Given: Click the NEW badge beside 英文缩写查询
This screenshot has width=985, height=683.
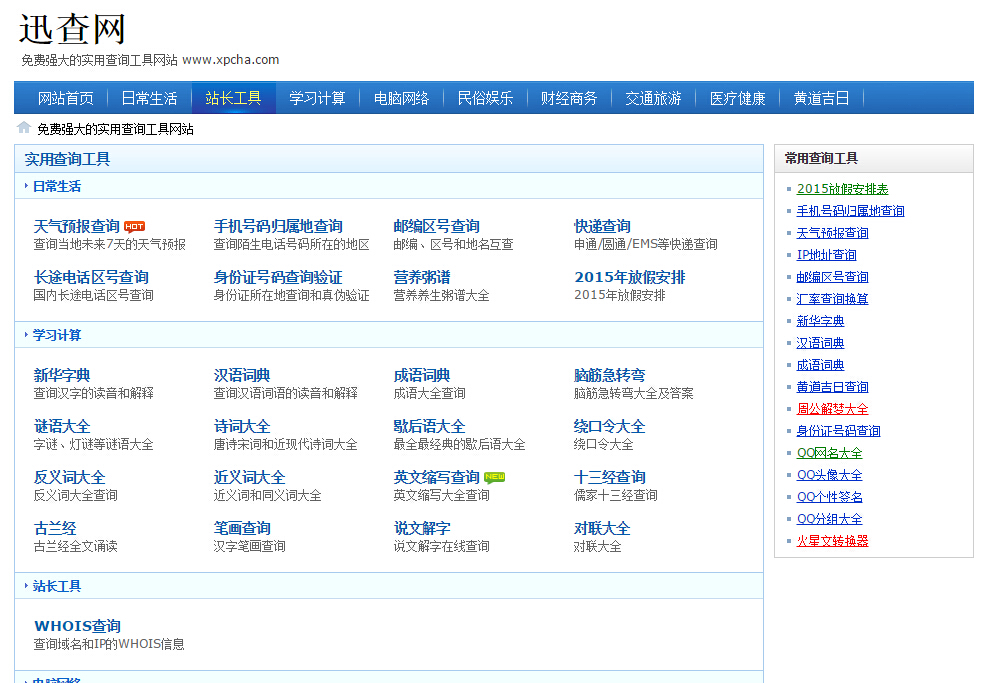Looking at the screenshot, I should [494, 478].
